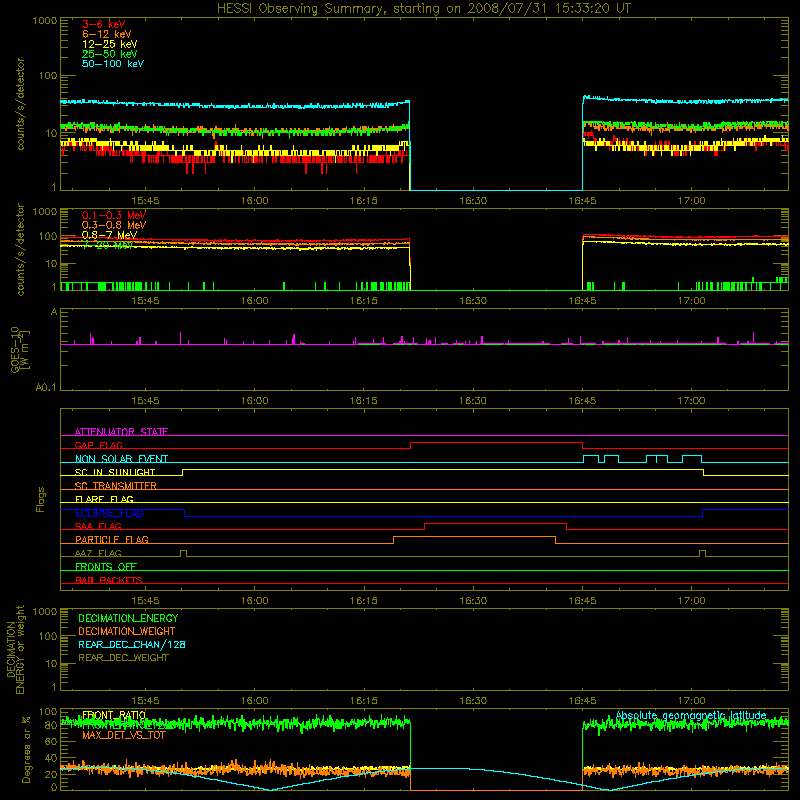Select the SC_TRANSMITTER flag label
Viewport: 800px width, 800px height.
[x=115, y=485]
